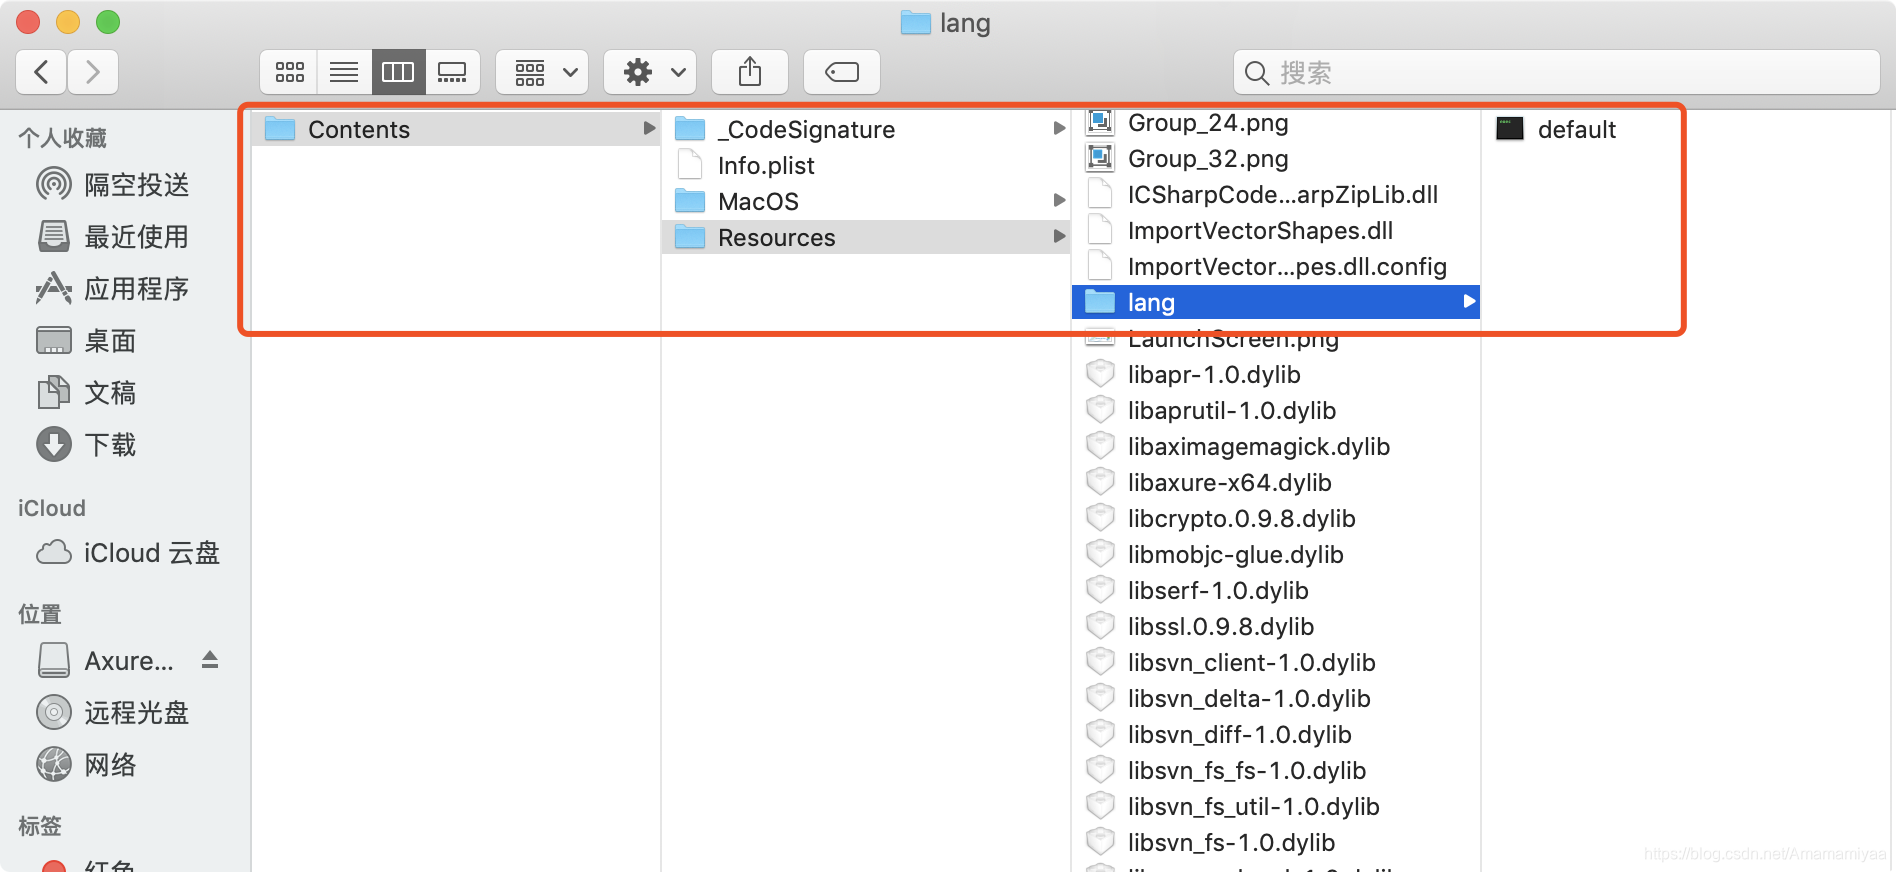
Task: Select ImportVectorShapes.dll file
Action: pyautogui.click(x=1275, y=231)
